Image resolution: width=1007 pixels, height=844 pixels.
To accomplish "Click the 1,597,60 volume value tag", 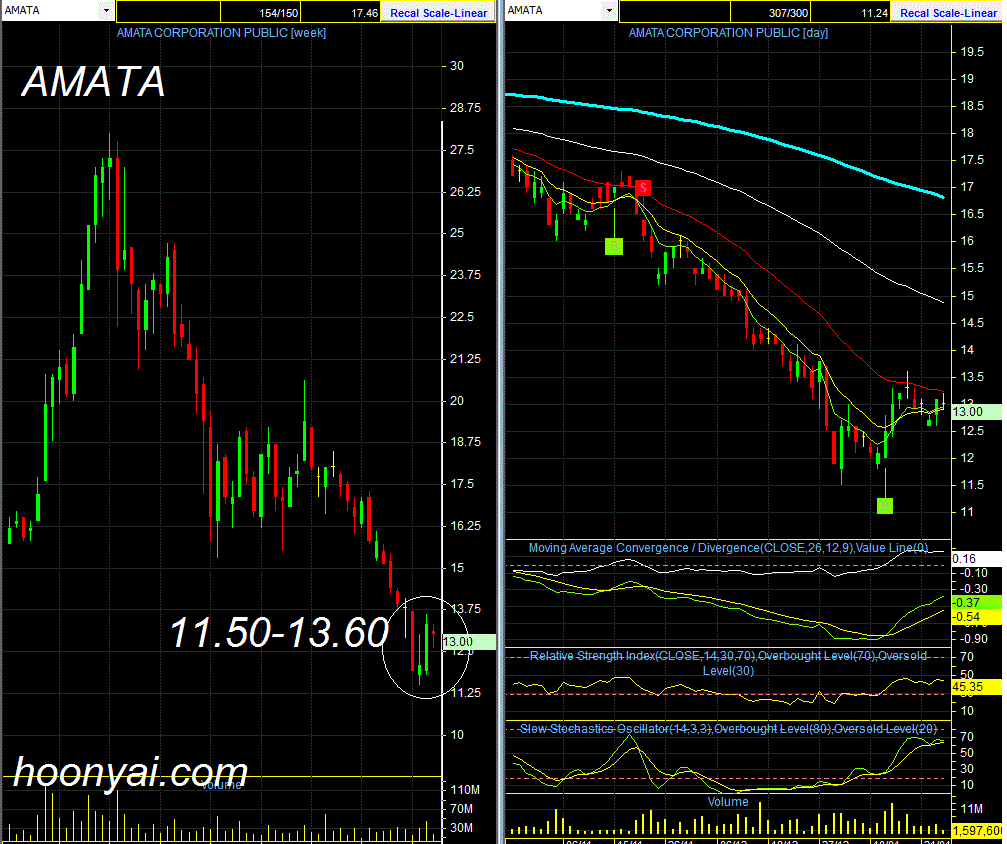I will tap(976, 831).
